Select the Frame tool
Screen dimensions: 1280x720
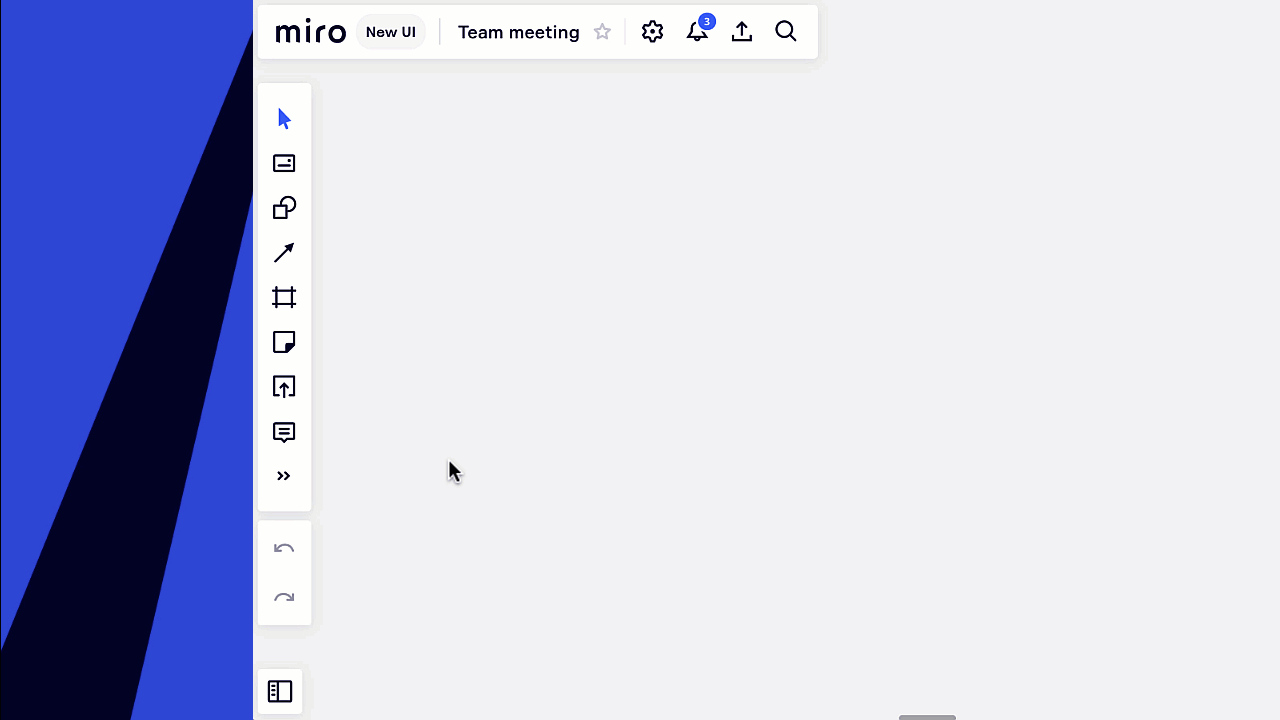[284, 297]
